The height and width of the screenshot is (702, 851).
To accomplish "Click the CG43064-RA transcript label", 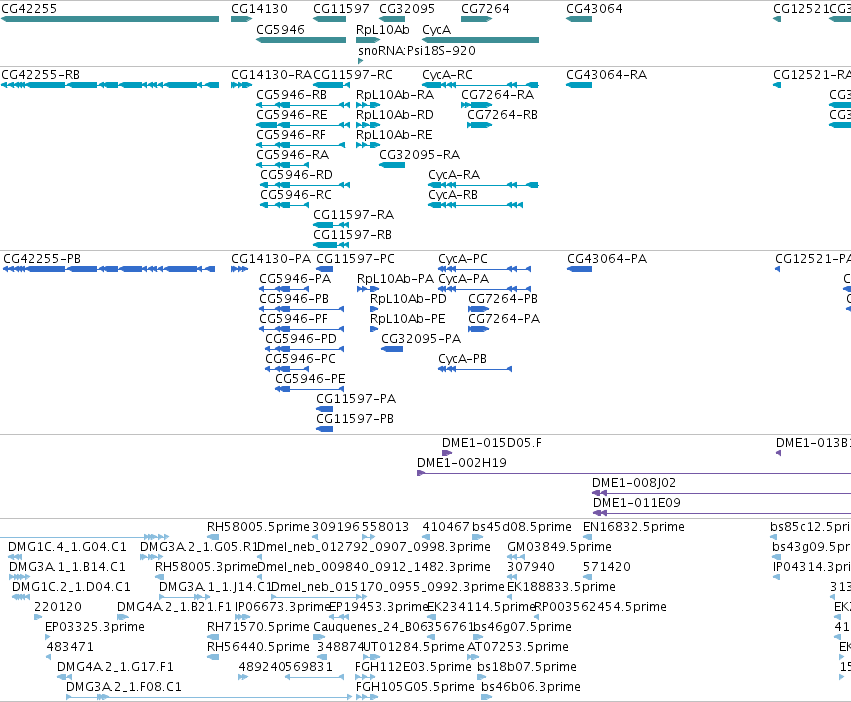I will click(607, 74).
